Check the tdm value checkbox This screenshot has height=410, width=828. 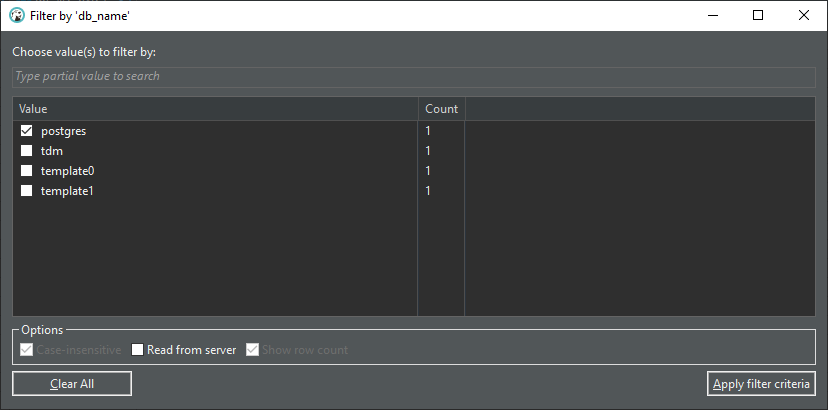[26, 151]
